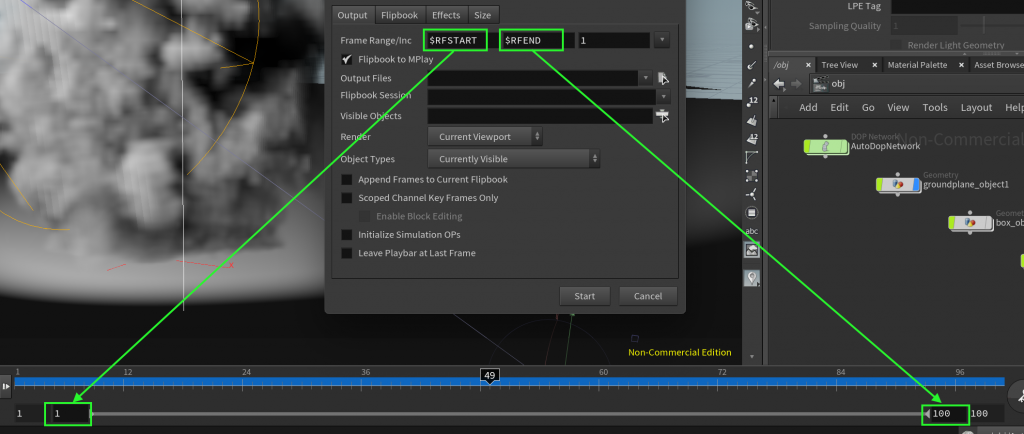Image resolution: width=1024 pixels, height=434 pixels.
Task: Click the circular display option icon above abc
Action: (x=752, y=213)
